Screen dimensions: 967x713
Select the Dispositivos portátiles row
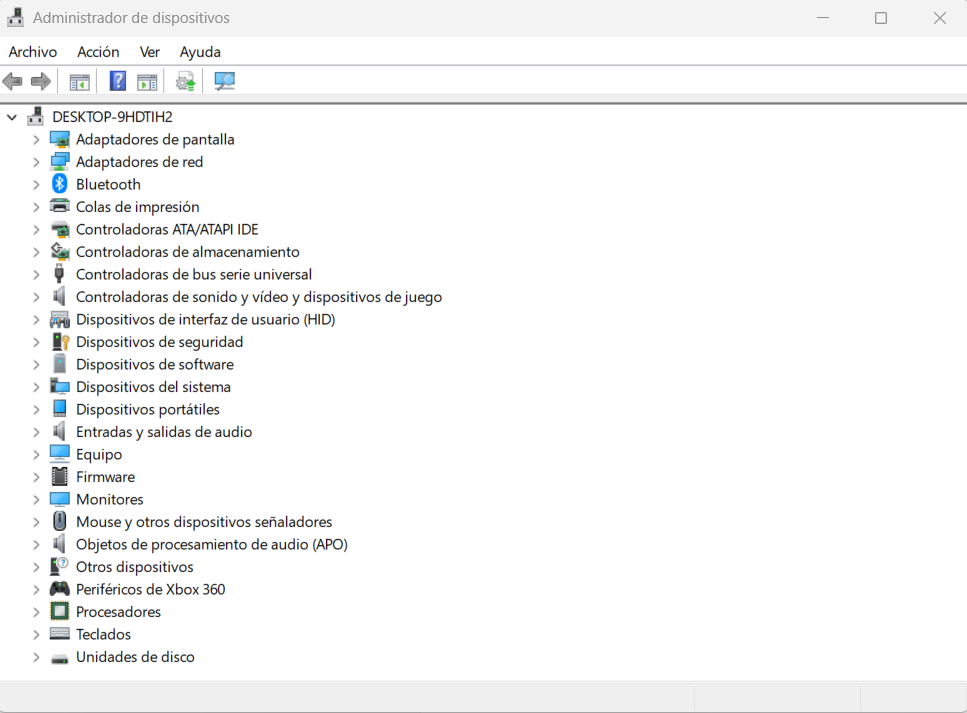click(147, 410)
